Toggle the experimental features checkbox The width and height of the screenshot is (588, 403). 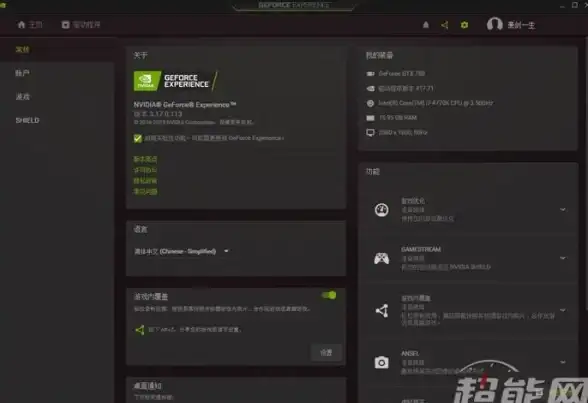[x=138, y=138]
